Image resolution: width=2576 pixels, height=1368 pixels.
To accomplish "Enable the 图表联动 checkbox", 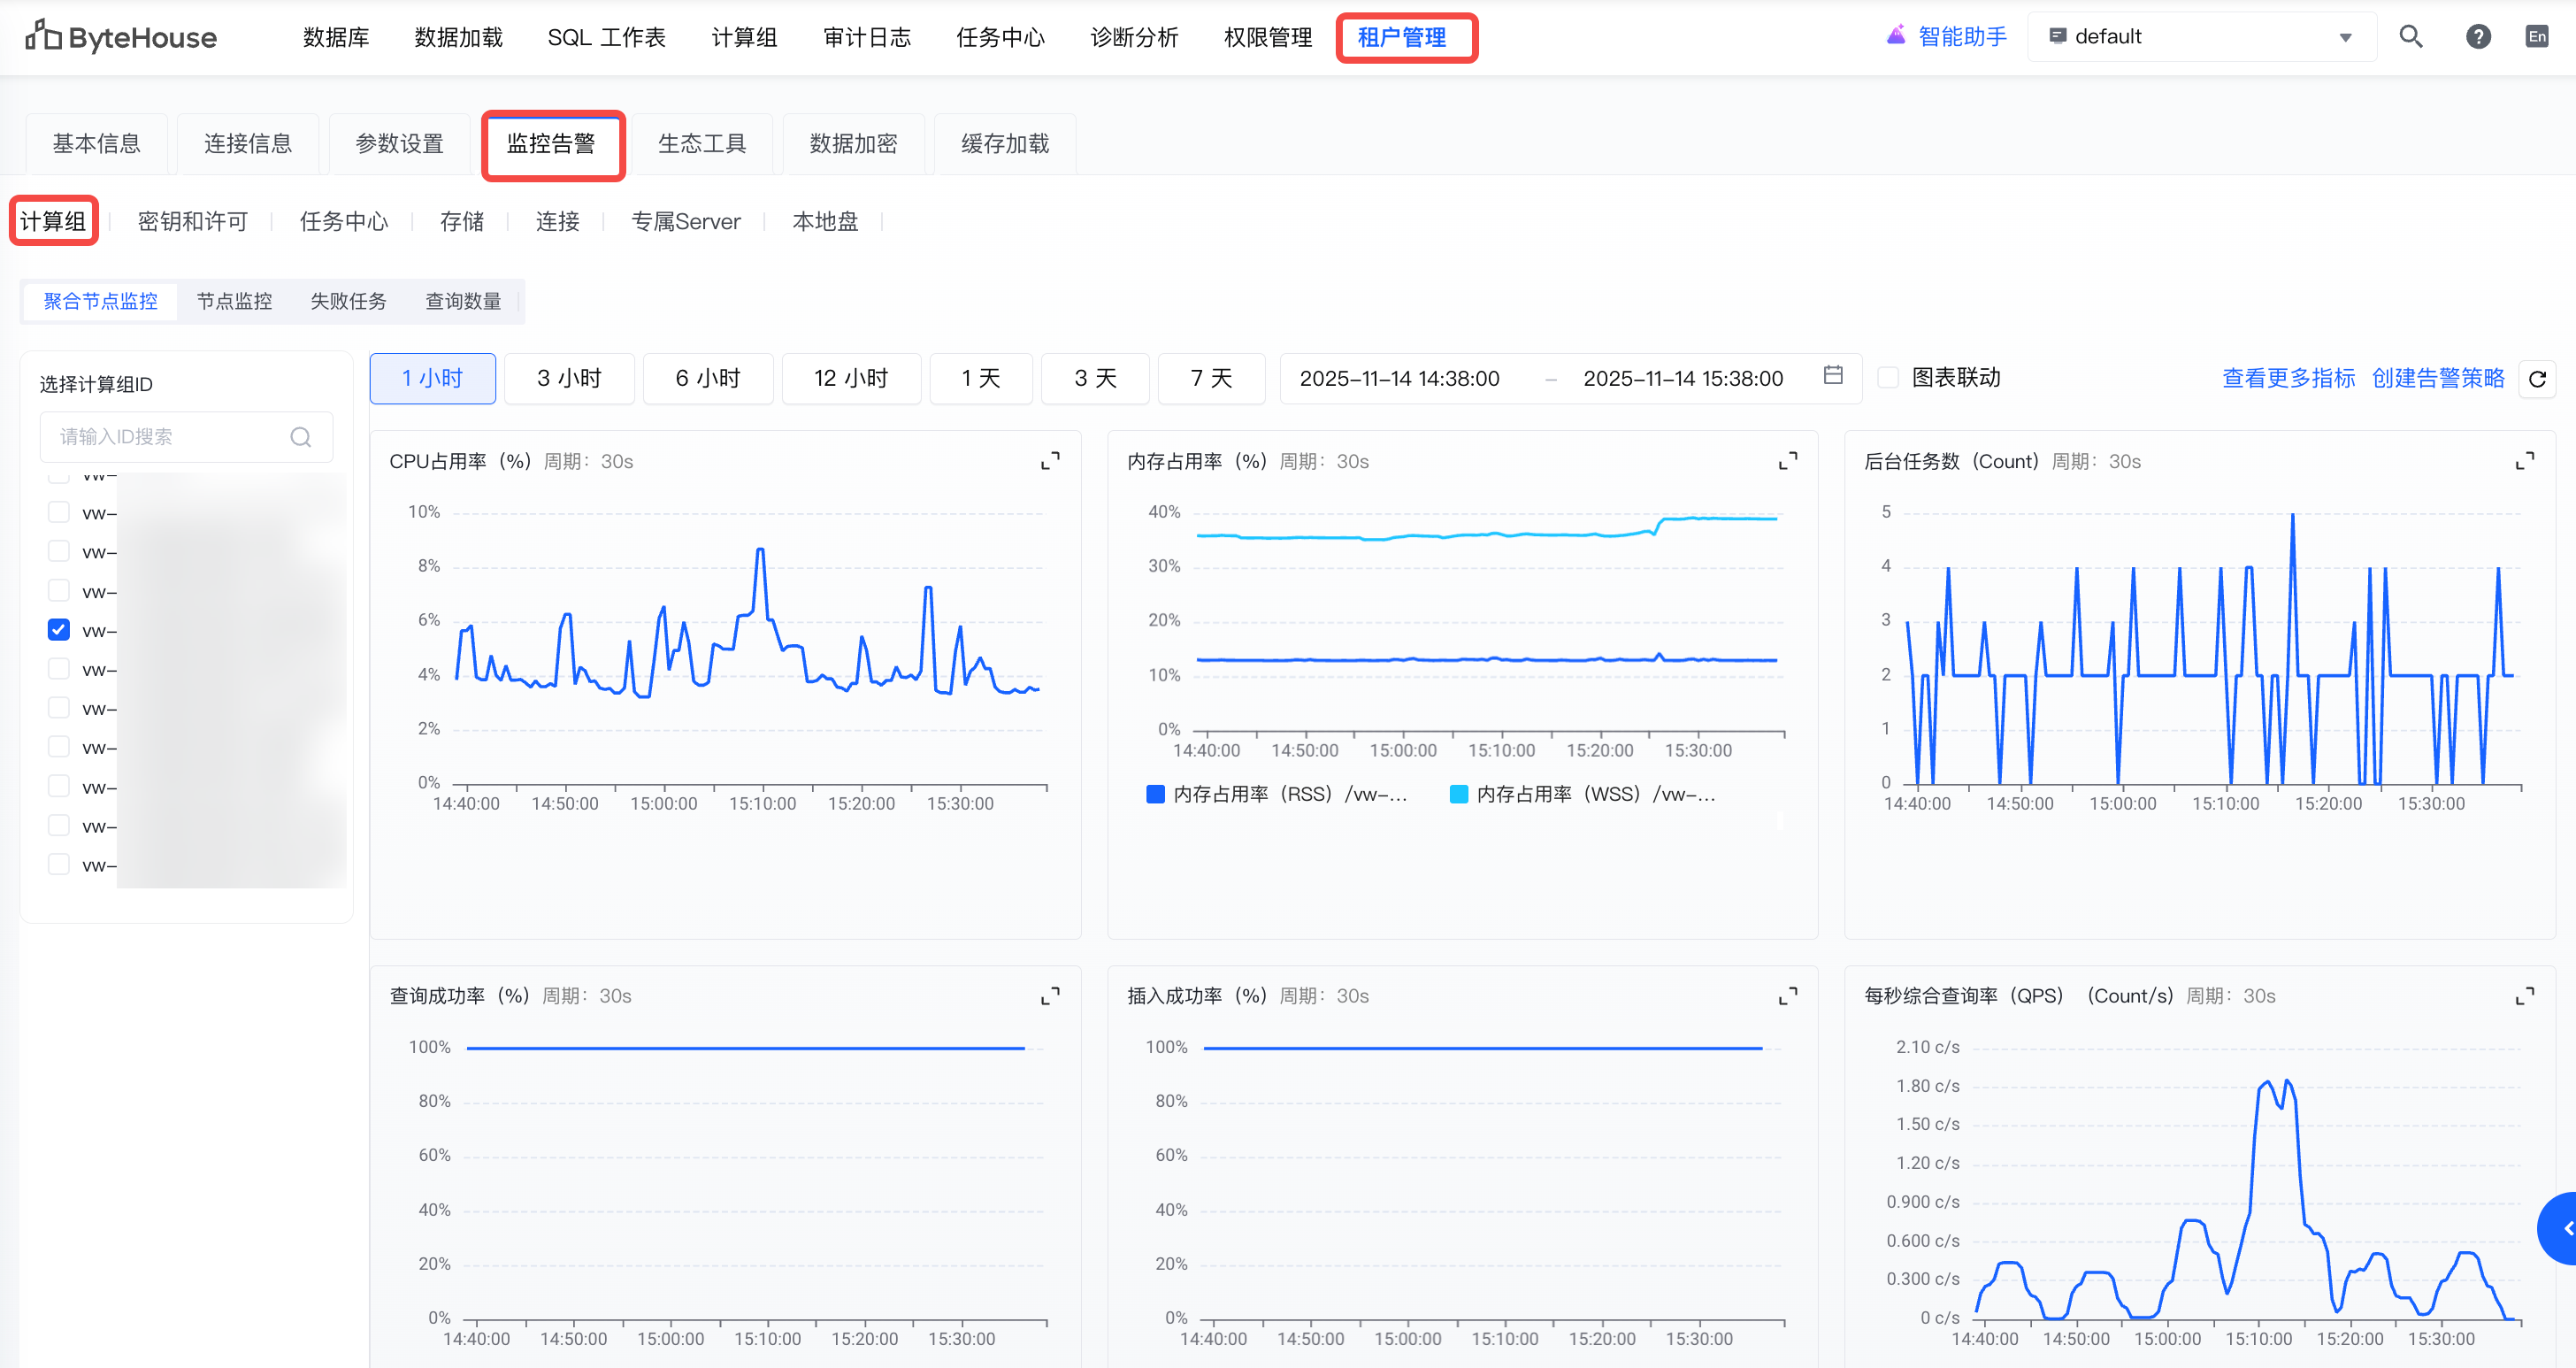I will click(1888, 378).
